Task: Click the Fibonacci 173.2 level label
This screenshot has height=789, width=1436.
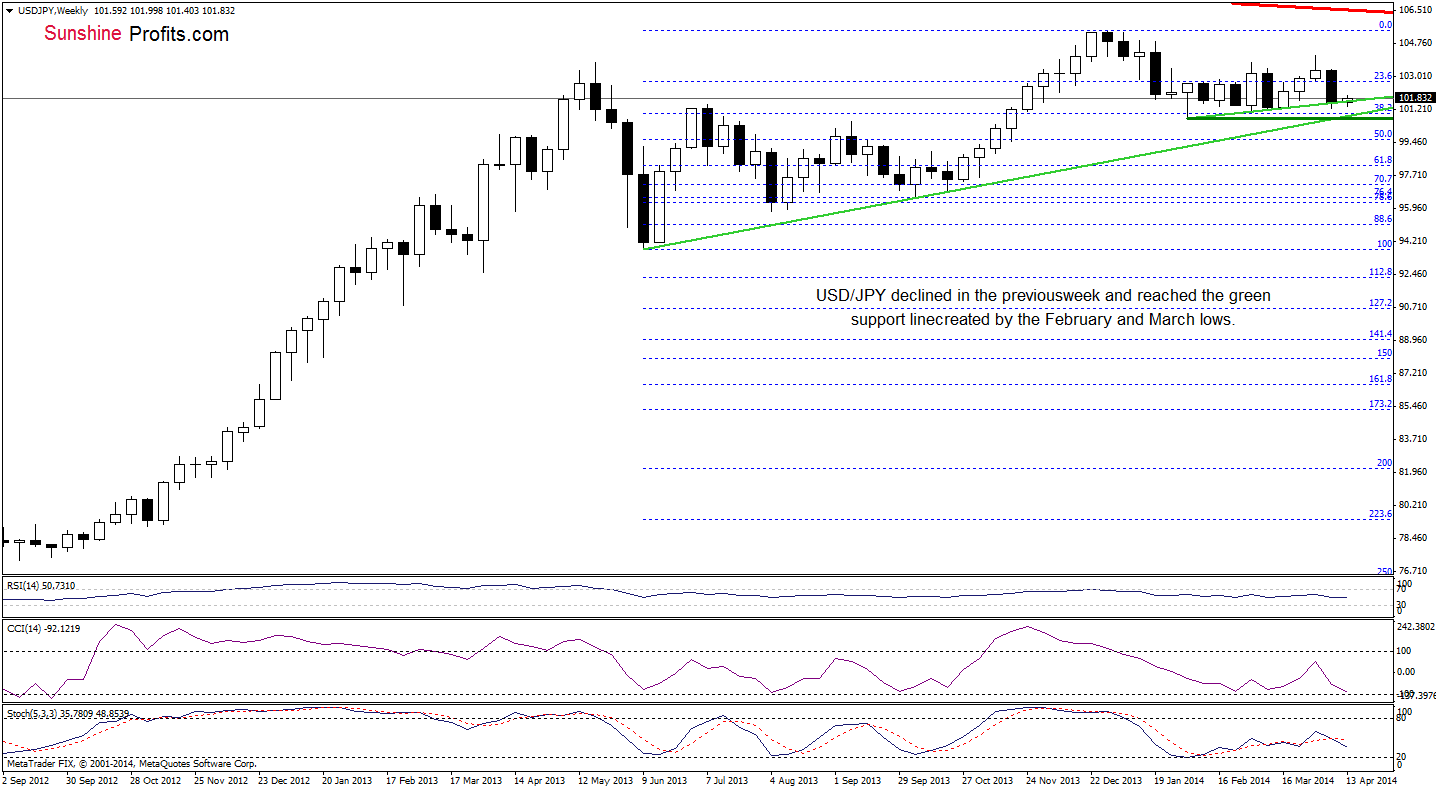Action: (x=1382, y=404)
